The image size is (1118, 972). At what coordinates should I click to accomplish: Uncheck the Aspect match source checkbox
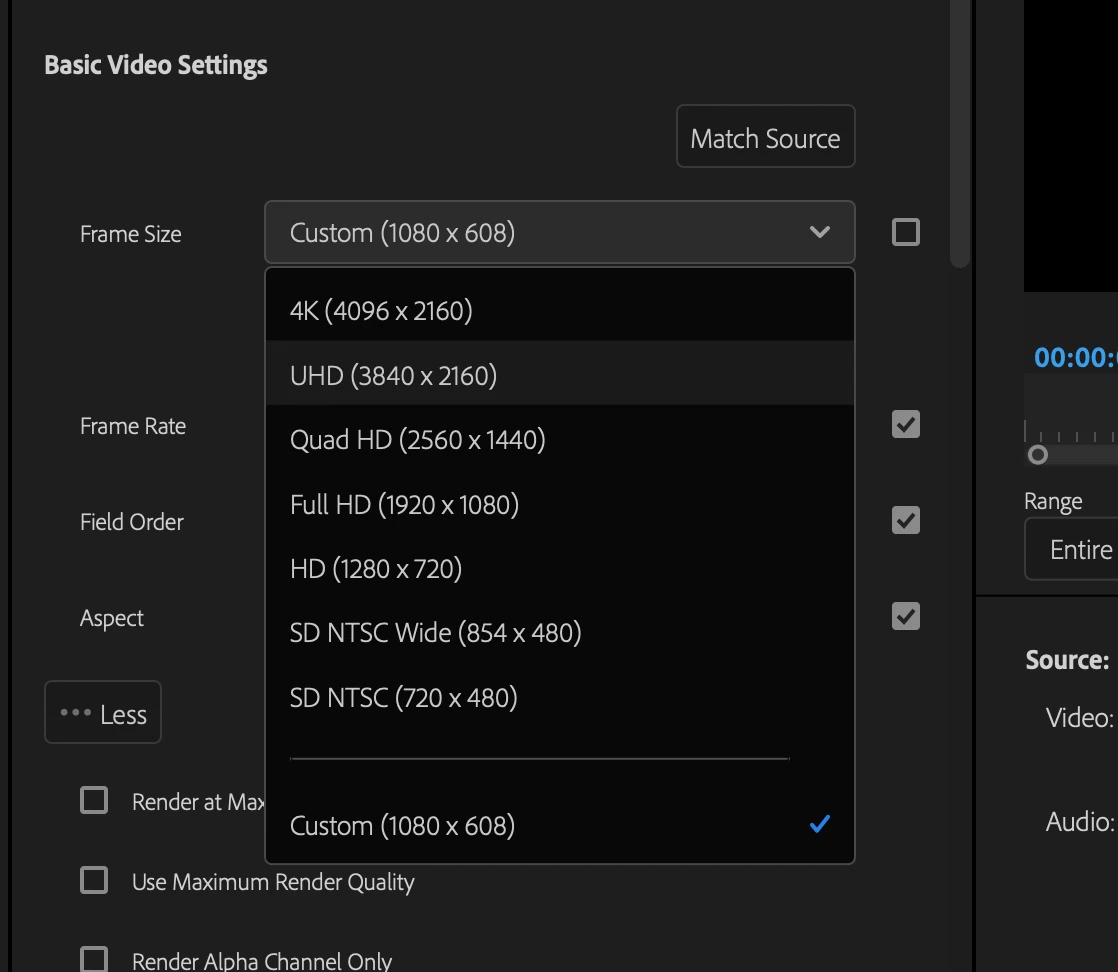[906, 617]
